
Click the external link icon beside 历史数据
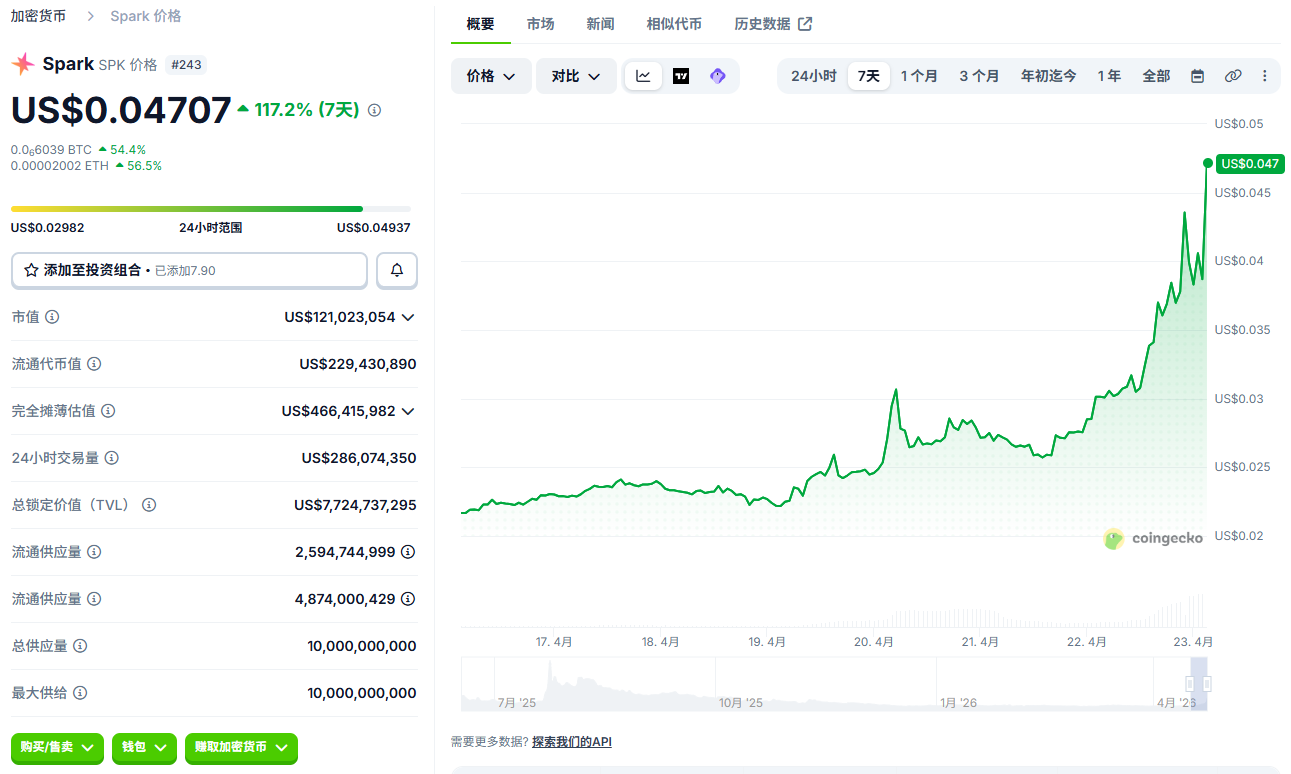tap(805, 24)
